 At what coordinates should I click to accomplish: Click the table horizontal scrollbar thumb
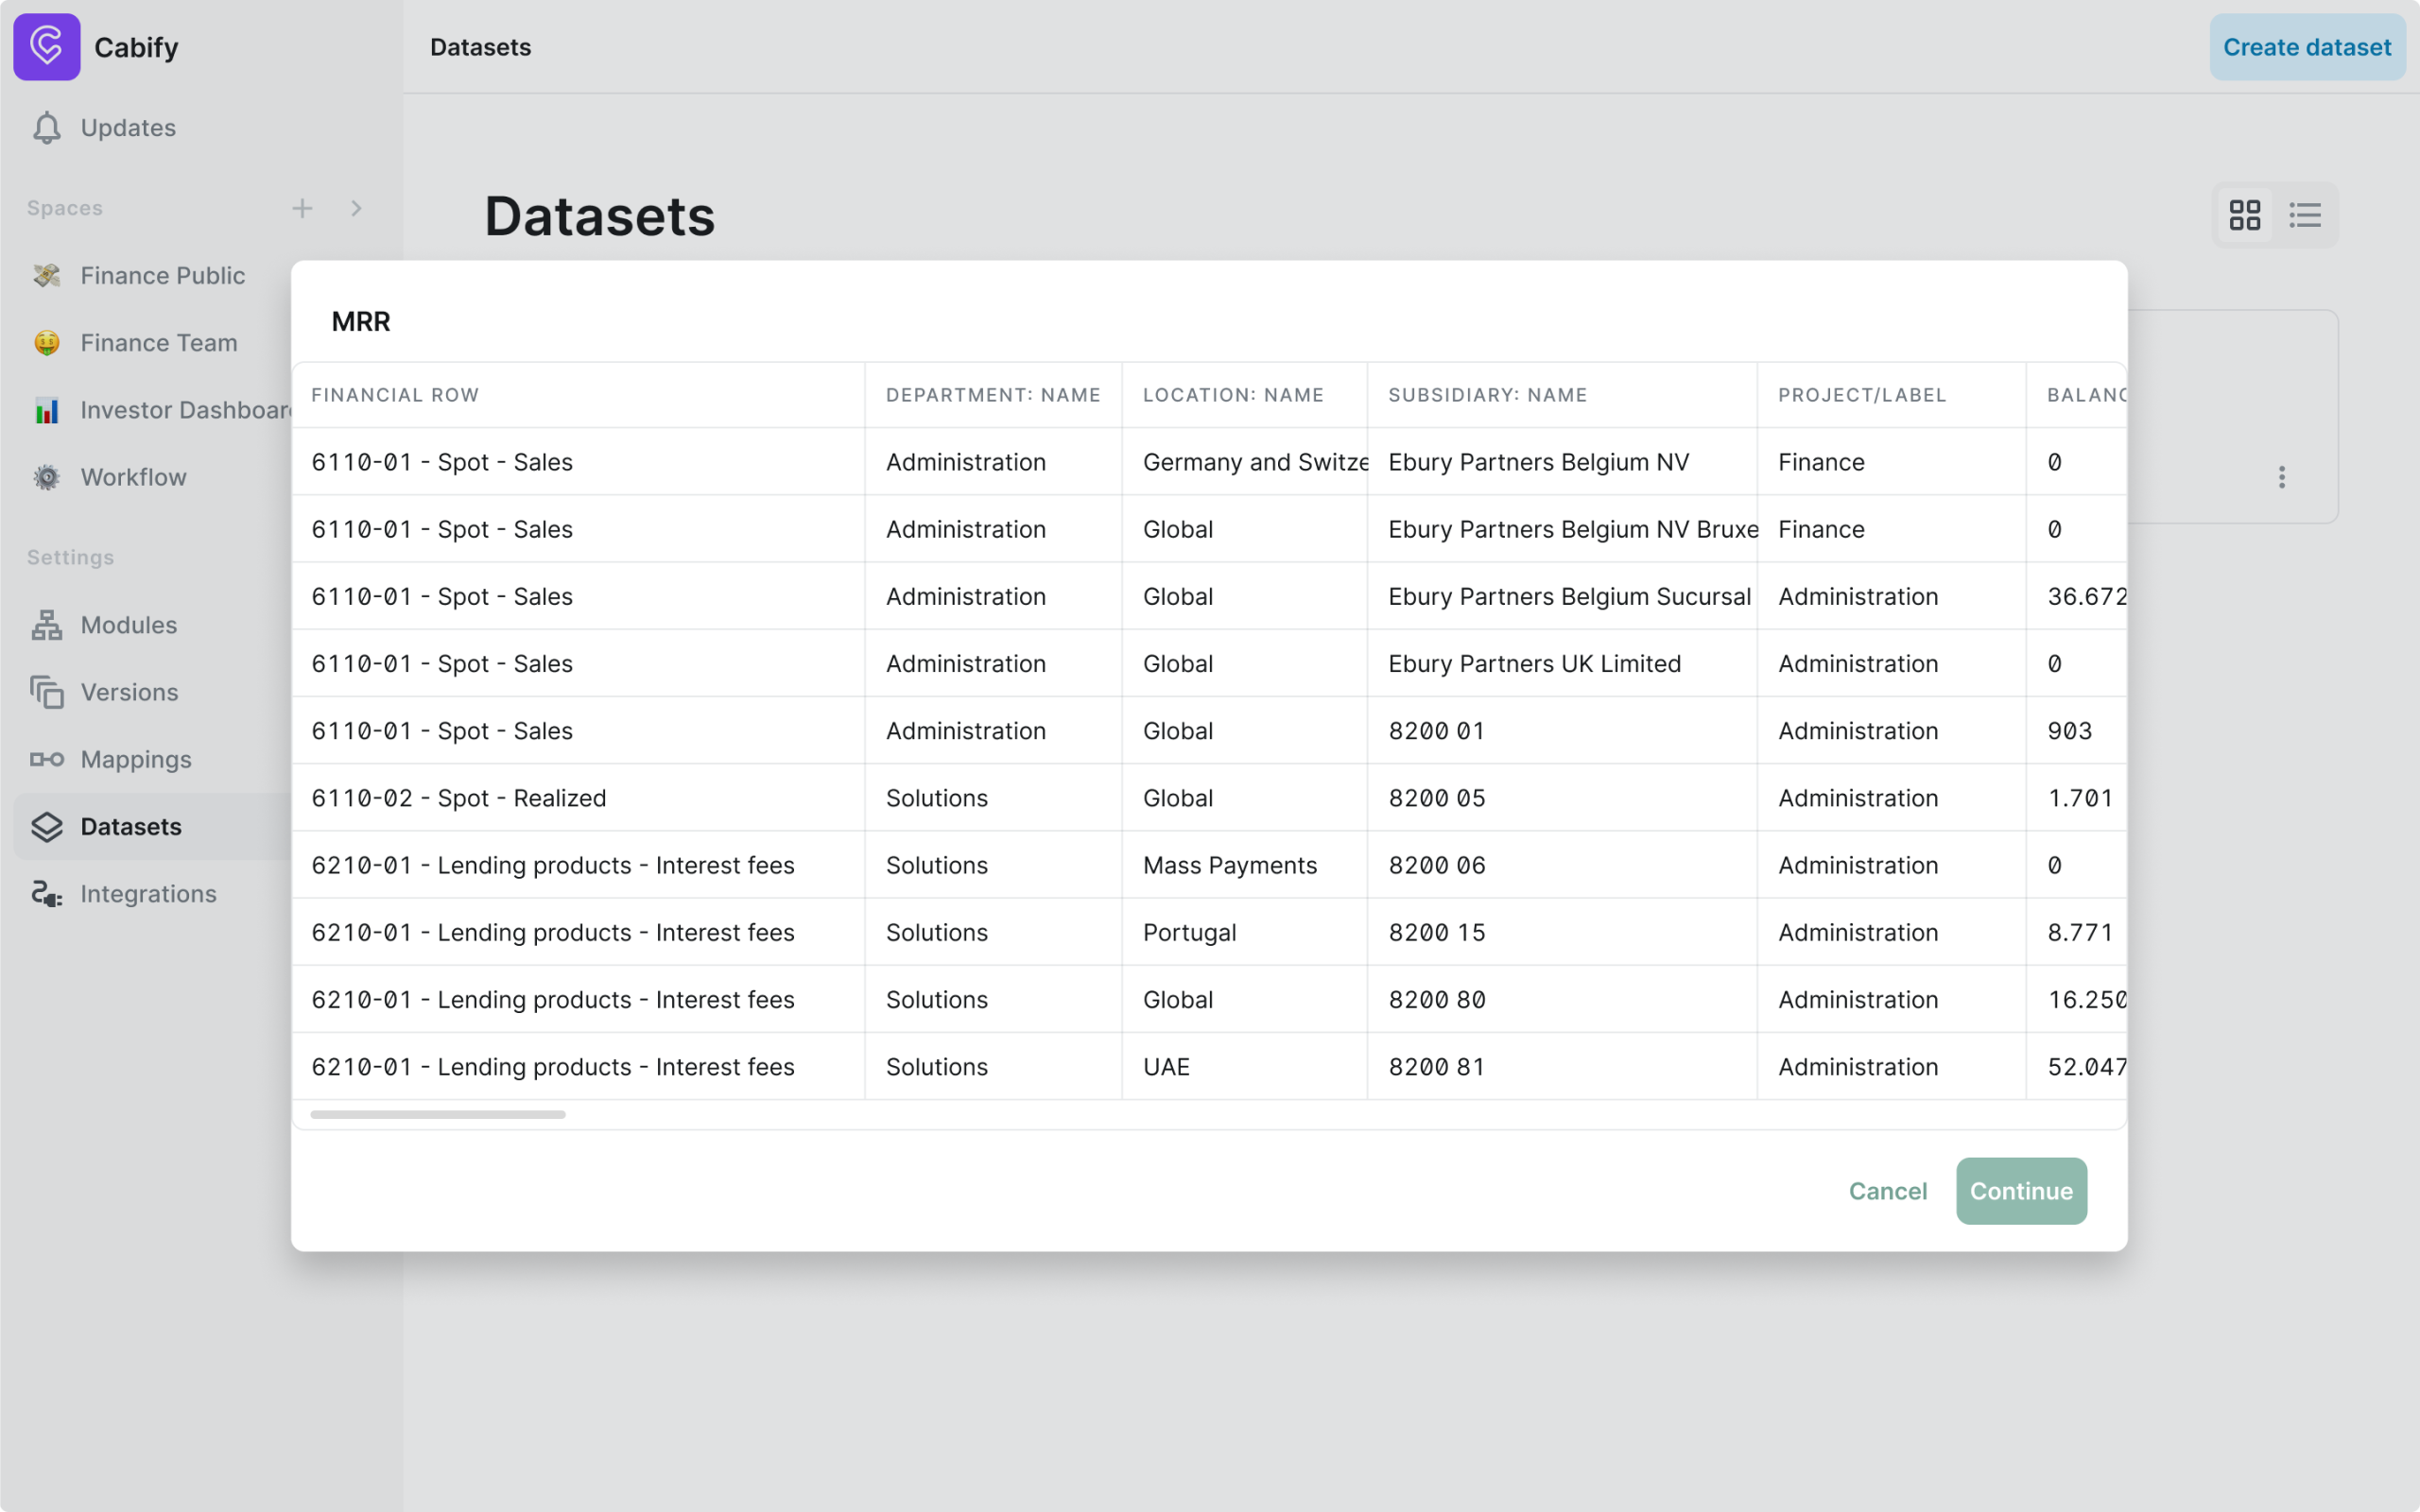tap(438, 1114)
